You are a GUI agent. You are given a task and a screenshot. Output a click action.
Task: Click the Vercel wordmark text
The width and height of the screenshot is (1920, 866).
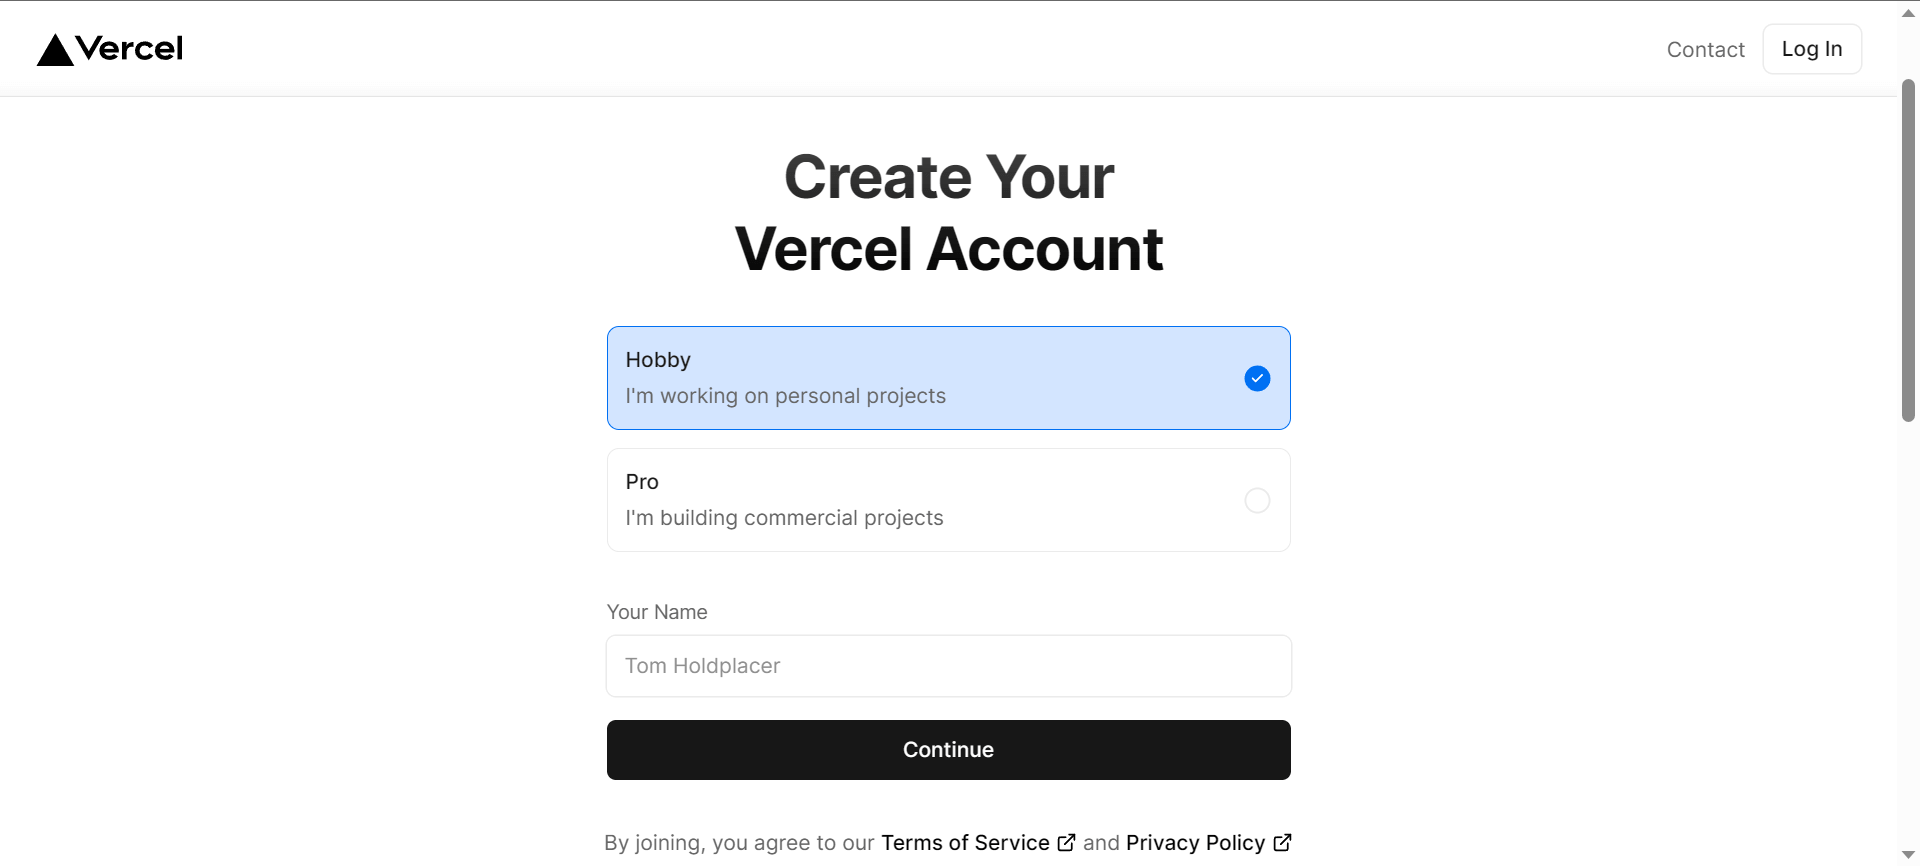(x=129, y=48)
